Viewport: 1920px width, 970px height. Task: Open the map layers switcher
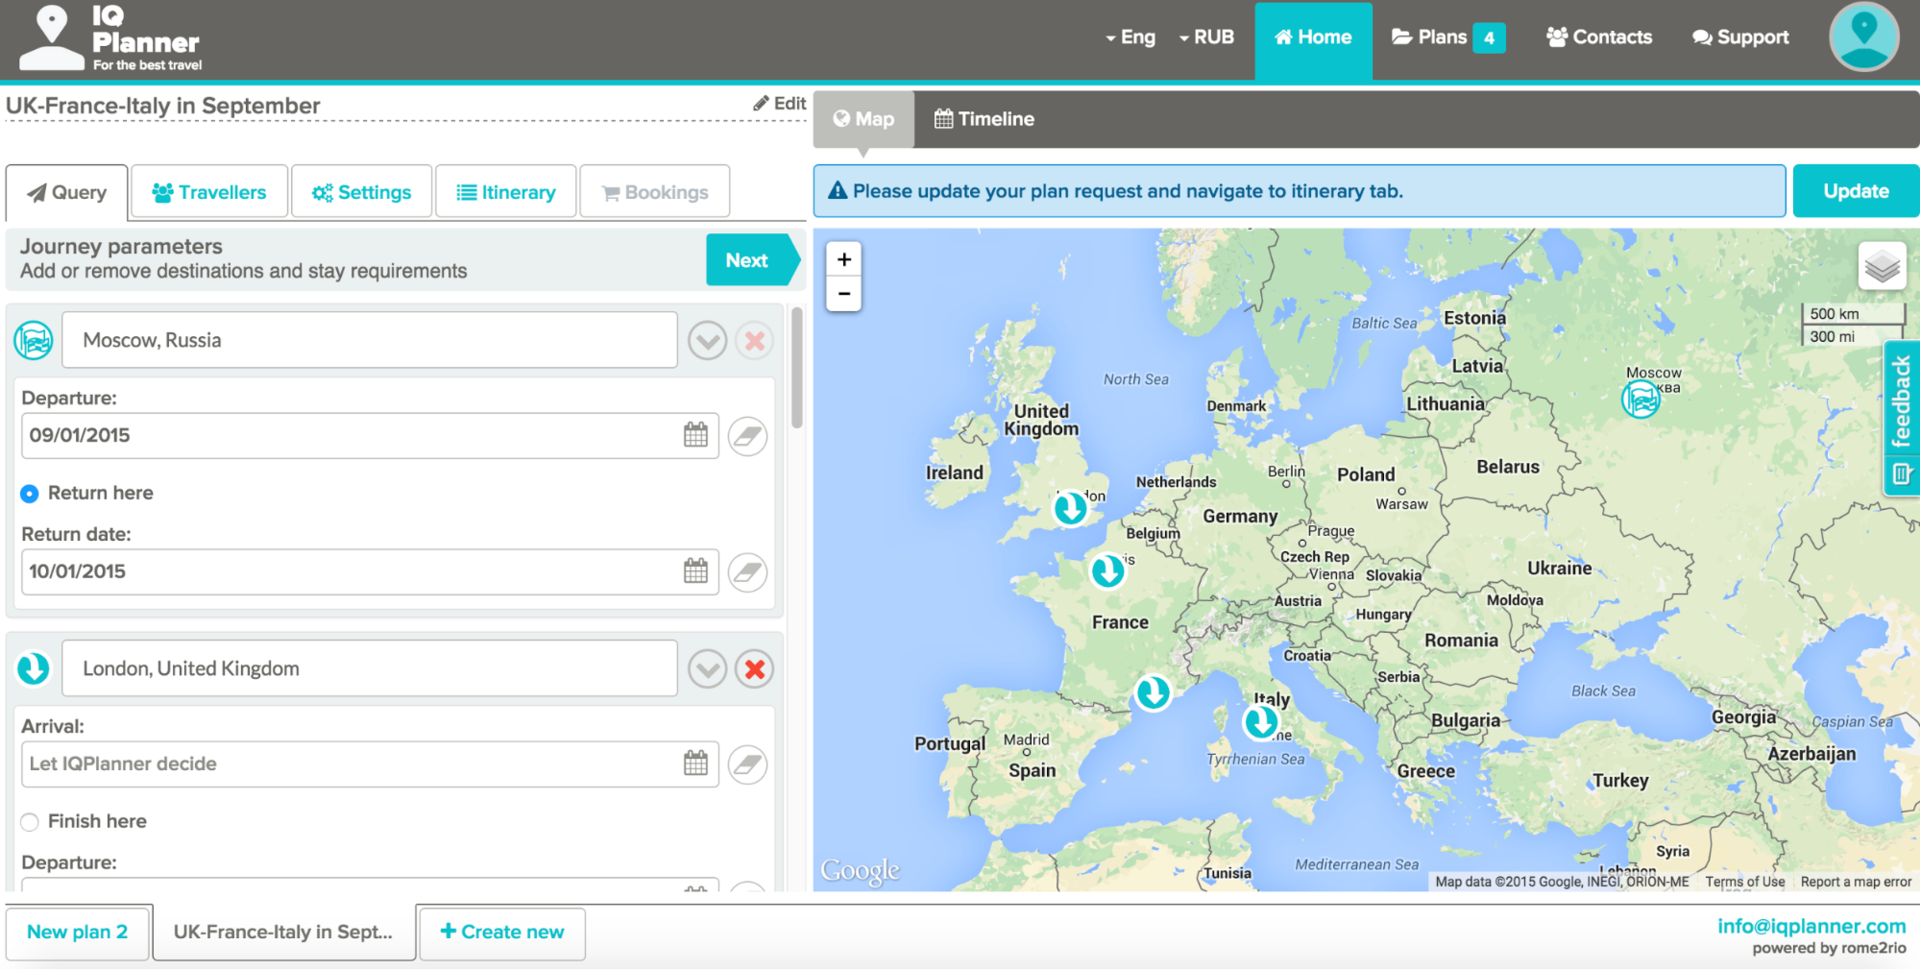(x=1882, y=266)
